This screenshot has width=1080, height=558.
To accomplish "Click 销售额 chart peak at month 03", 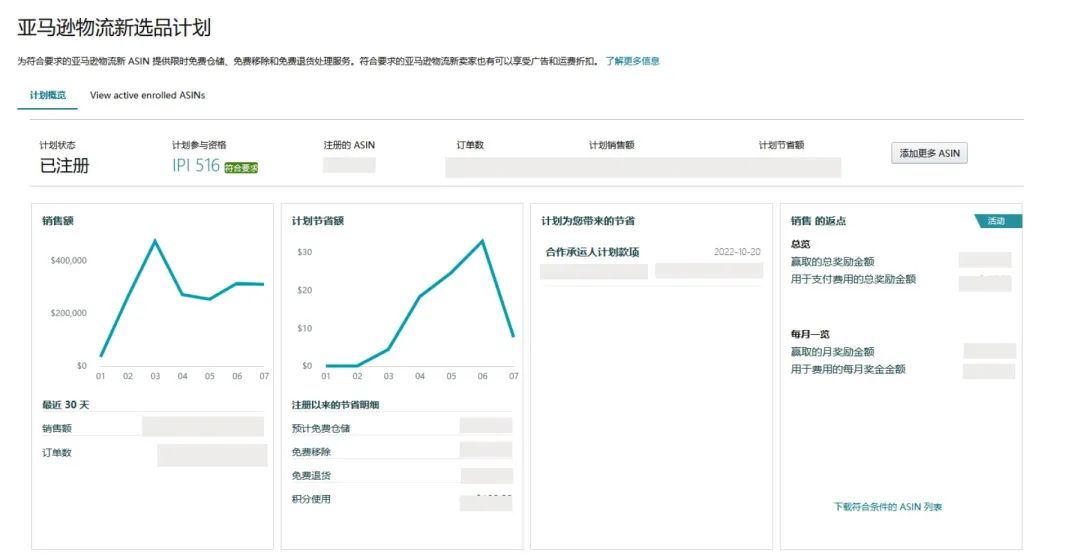I will coord(155,240).
